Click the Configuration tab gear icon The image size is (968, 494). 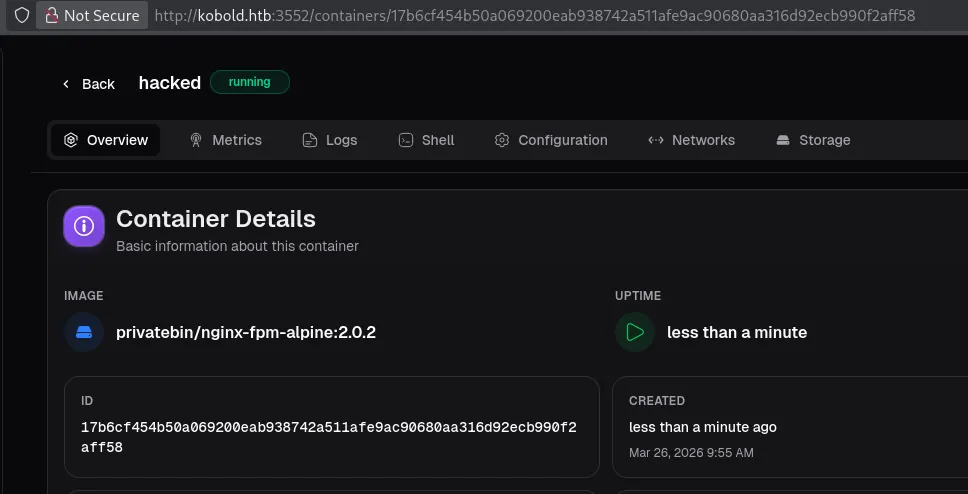(x=502, y=140)
